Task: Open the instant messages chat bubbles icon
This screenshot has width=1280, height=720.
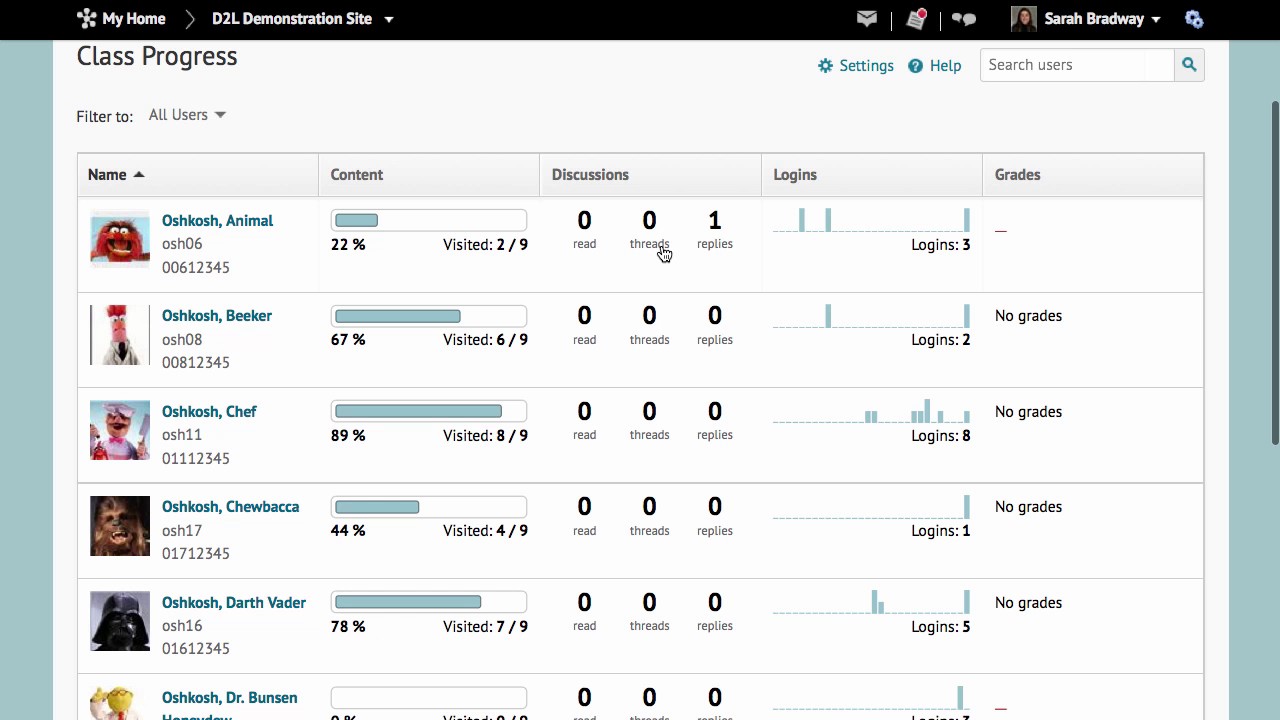Action: (x=964, y=19)
